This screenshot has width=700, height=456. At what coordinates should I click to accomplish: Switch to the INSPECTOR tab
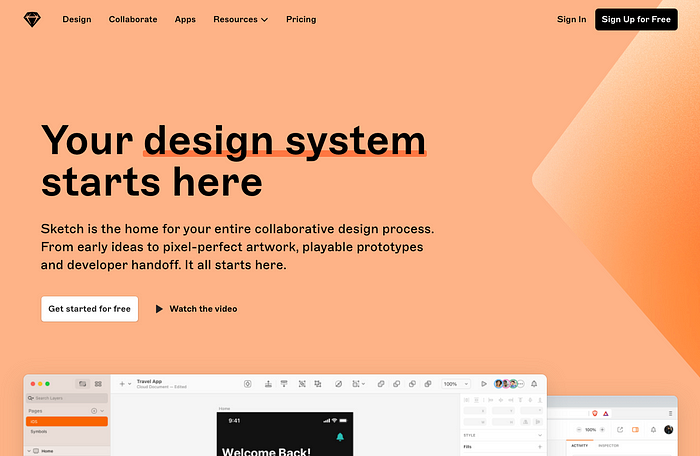point(608,446)
